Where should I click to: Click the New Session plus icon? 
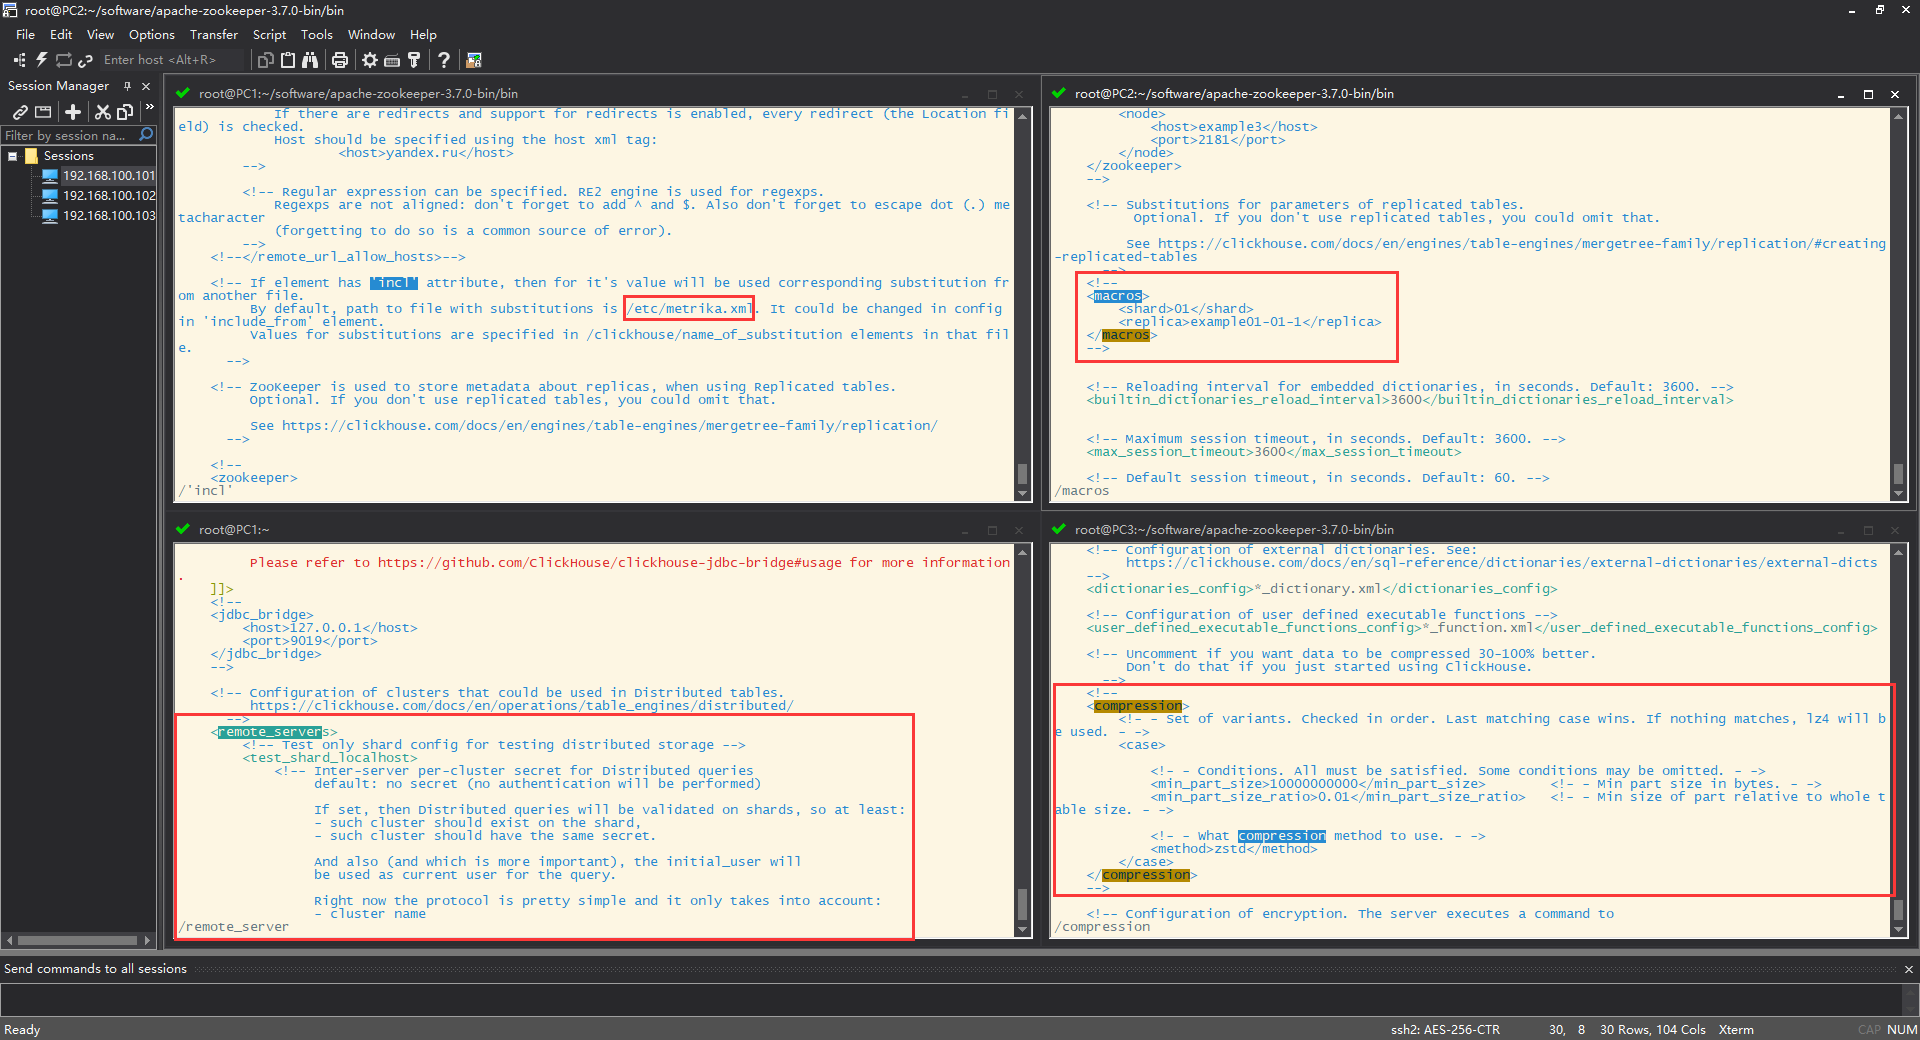pyautogui.click(x=73, y=112)
